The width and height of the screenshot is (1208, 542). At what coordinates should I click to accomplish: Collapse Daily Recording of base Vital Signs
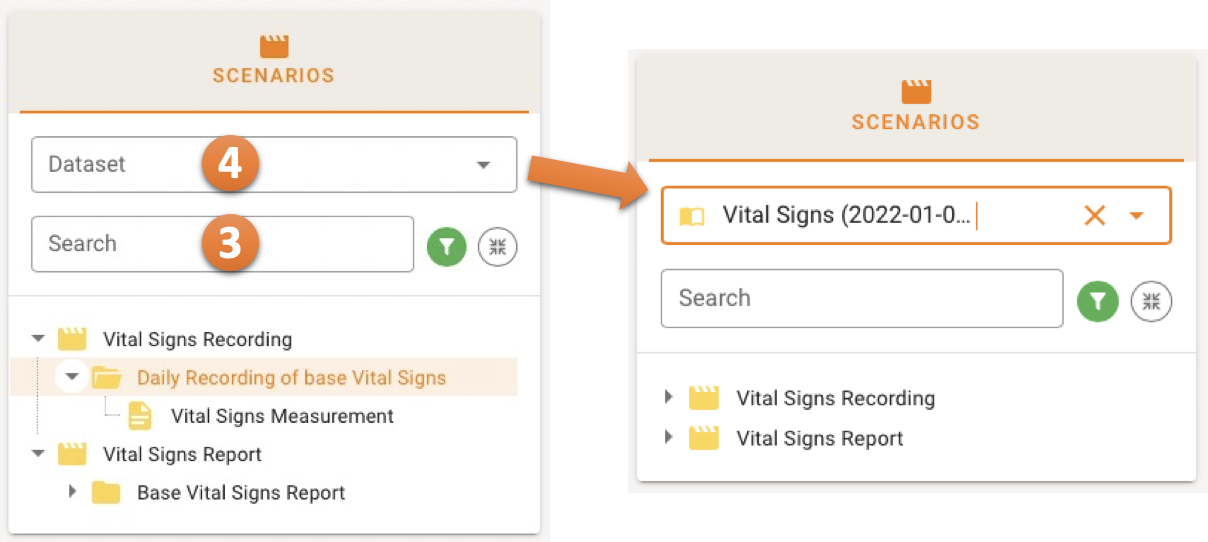(x=72, y=377)
